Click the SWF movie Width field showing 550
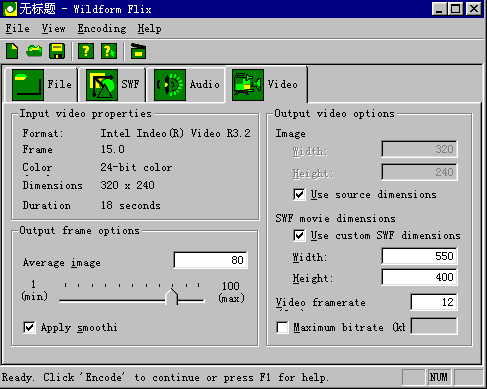 (x=419, y=256)
